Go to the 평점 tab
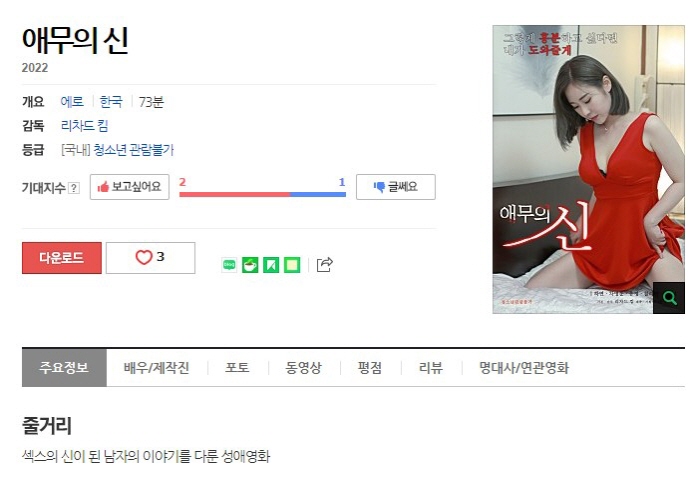The height and width of the screenshot is (478, 700). 370,368
